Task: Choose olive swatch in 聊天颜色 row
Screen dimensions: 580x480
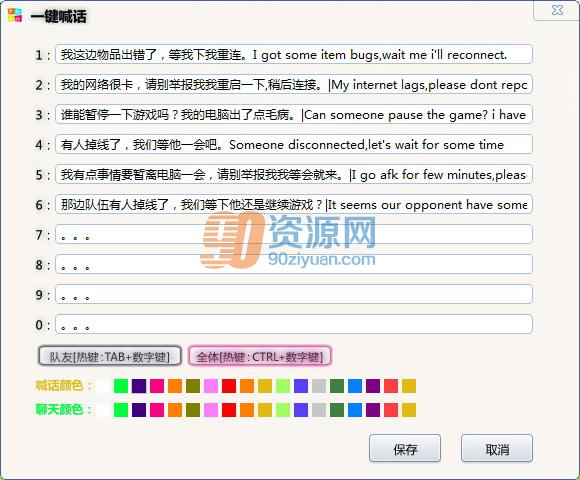Action: pyautogui.click(x=193, y=410)
